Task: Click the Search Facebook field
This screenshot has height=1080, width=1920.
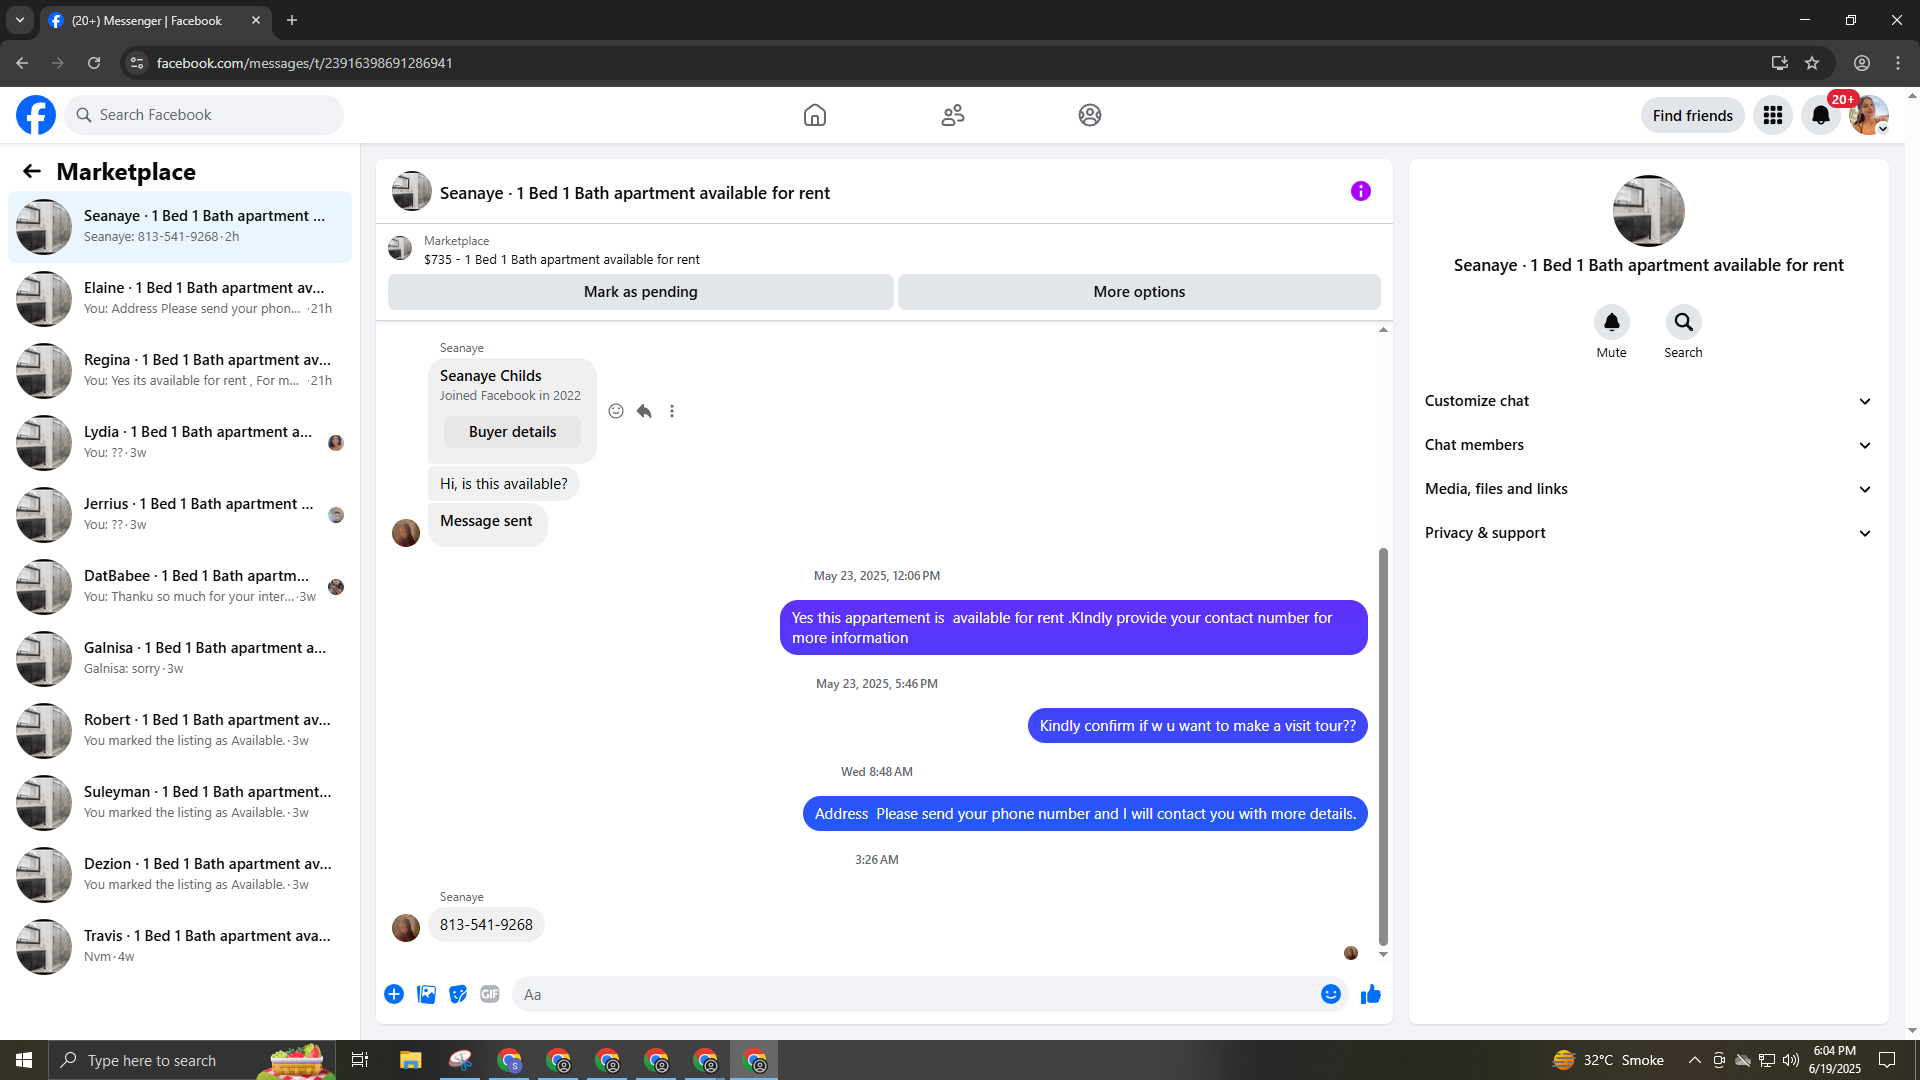Action: point(204,115)
